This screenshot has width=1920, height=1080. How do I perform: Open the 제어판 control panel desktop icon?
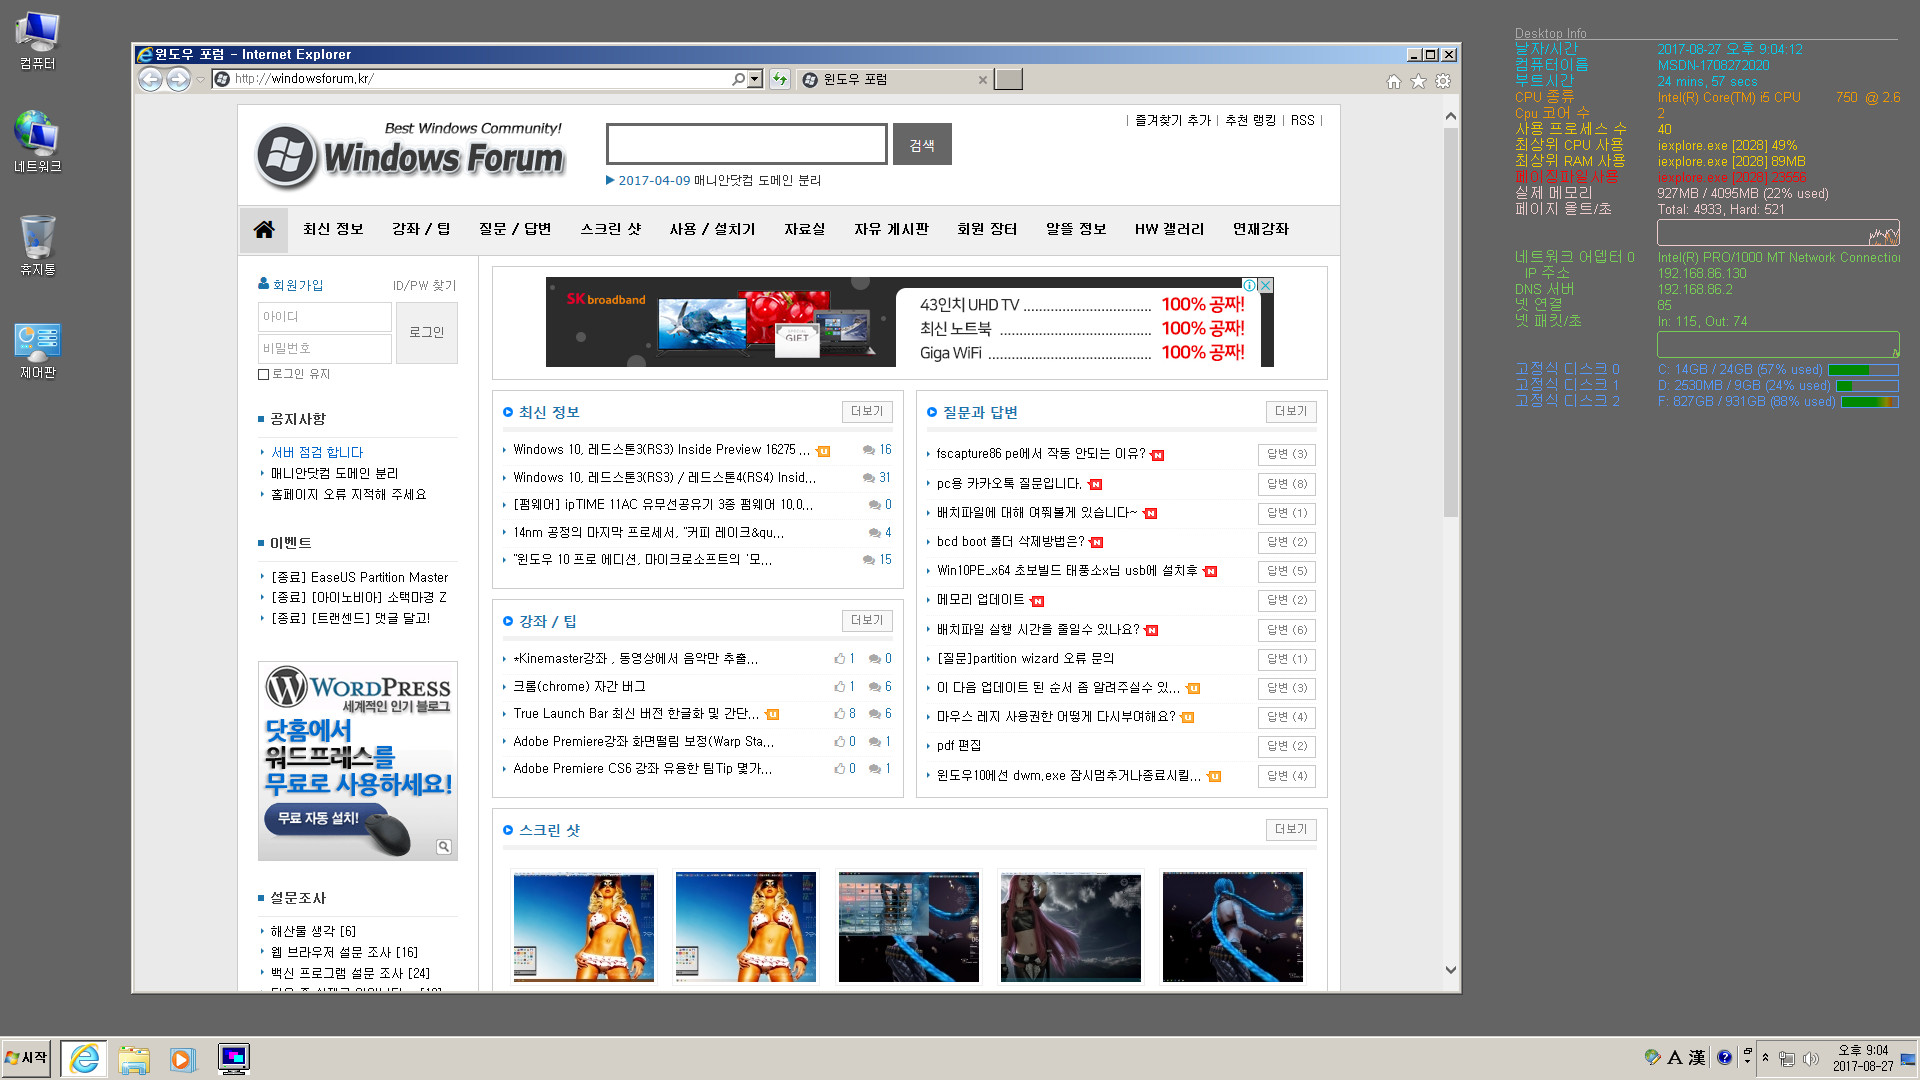[38, 351]
